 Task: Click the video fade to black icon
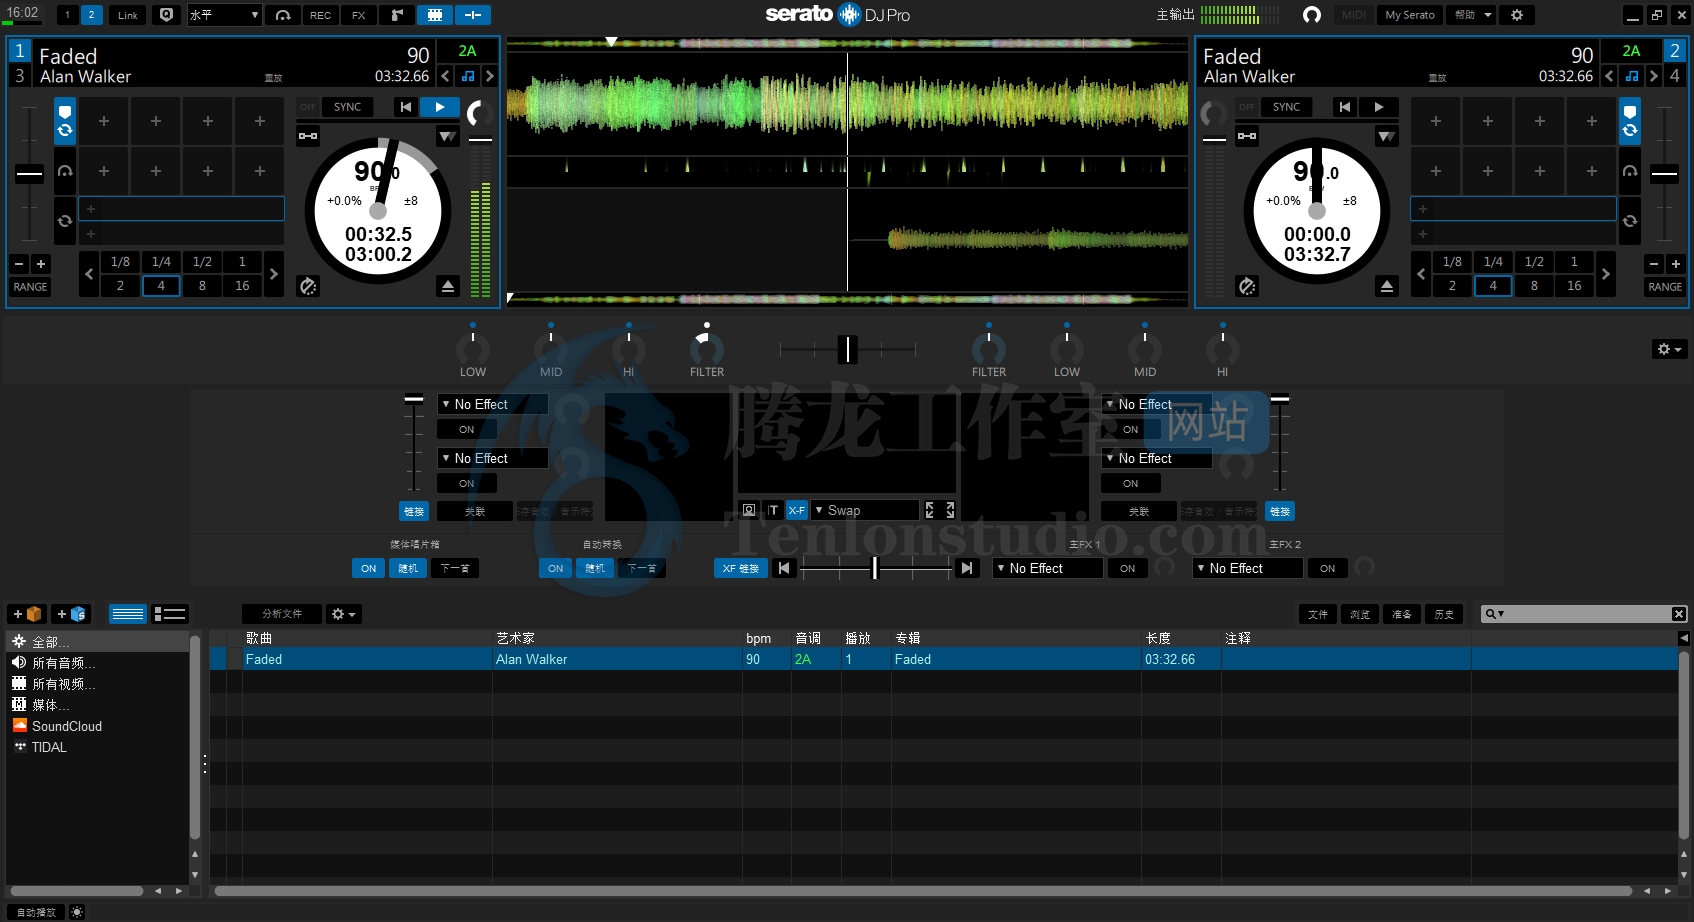tap(749, 510)
